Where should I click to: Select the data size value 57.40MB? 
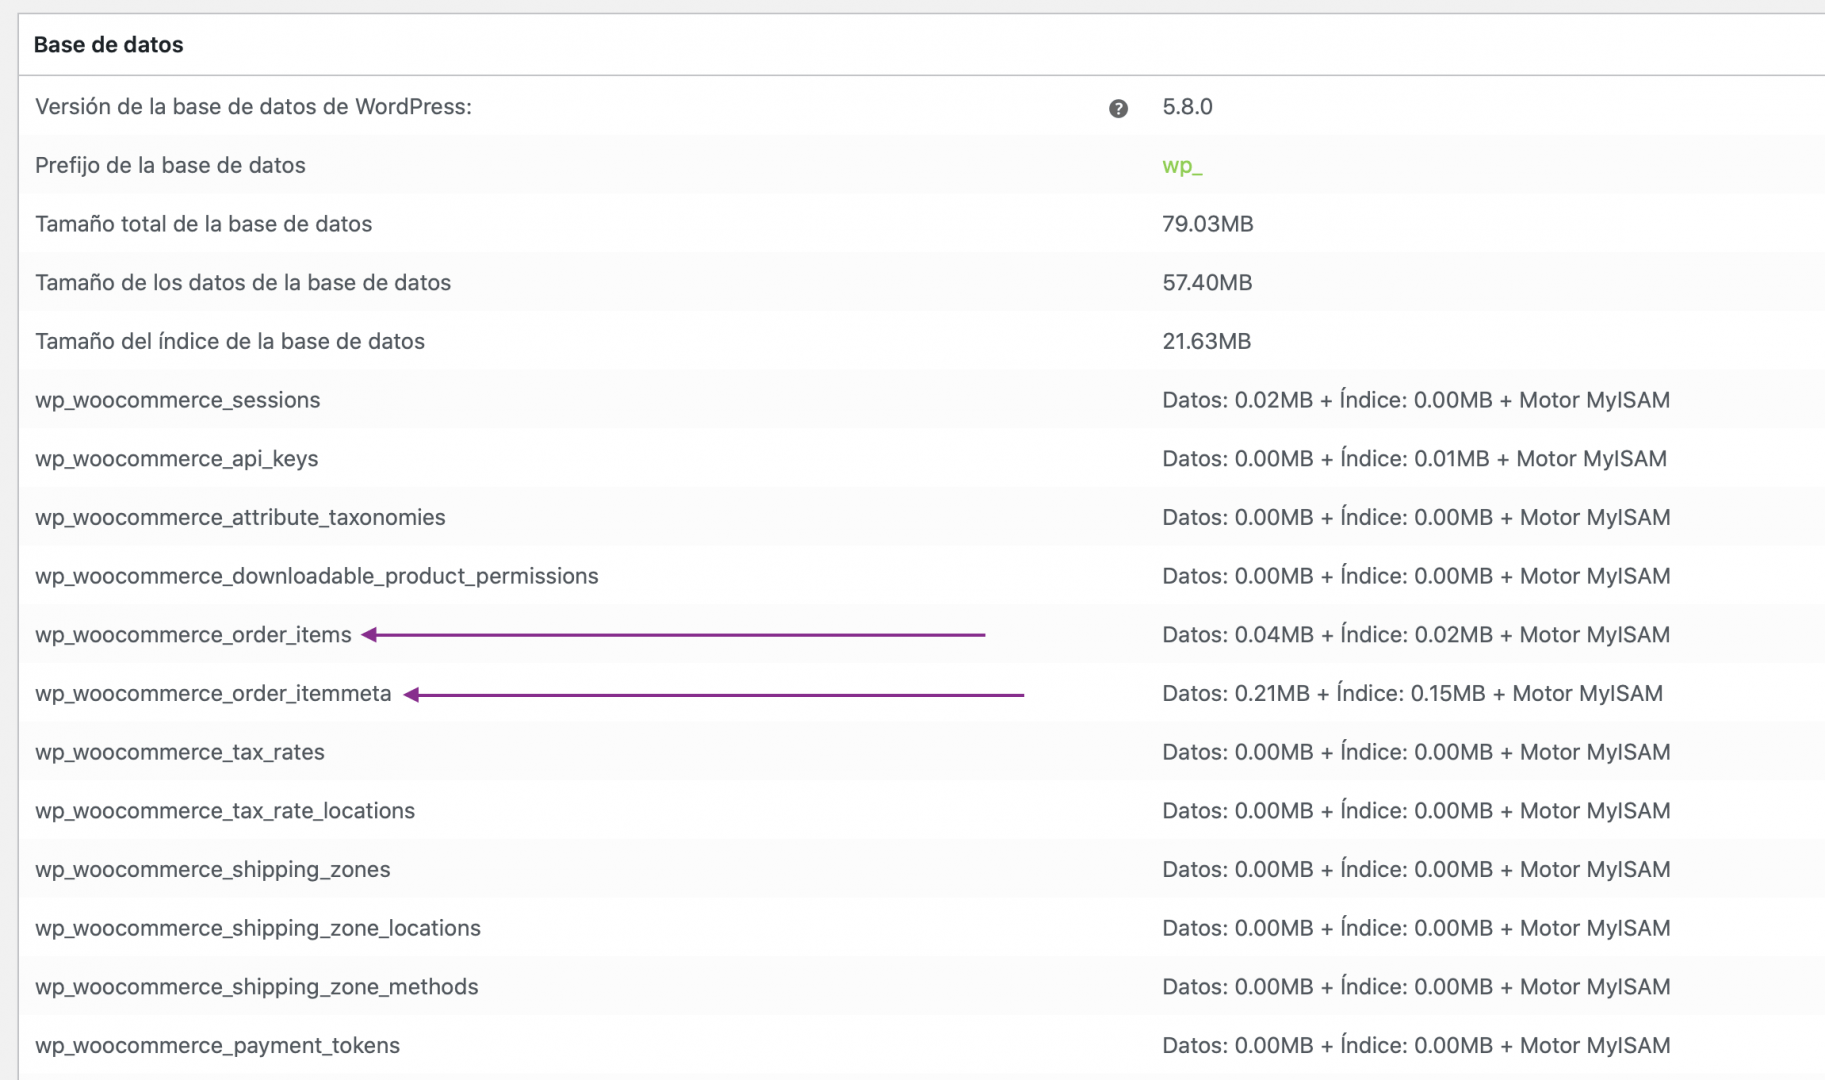pos(1207,283)
